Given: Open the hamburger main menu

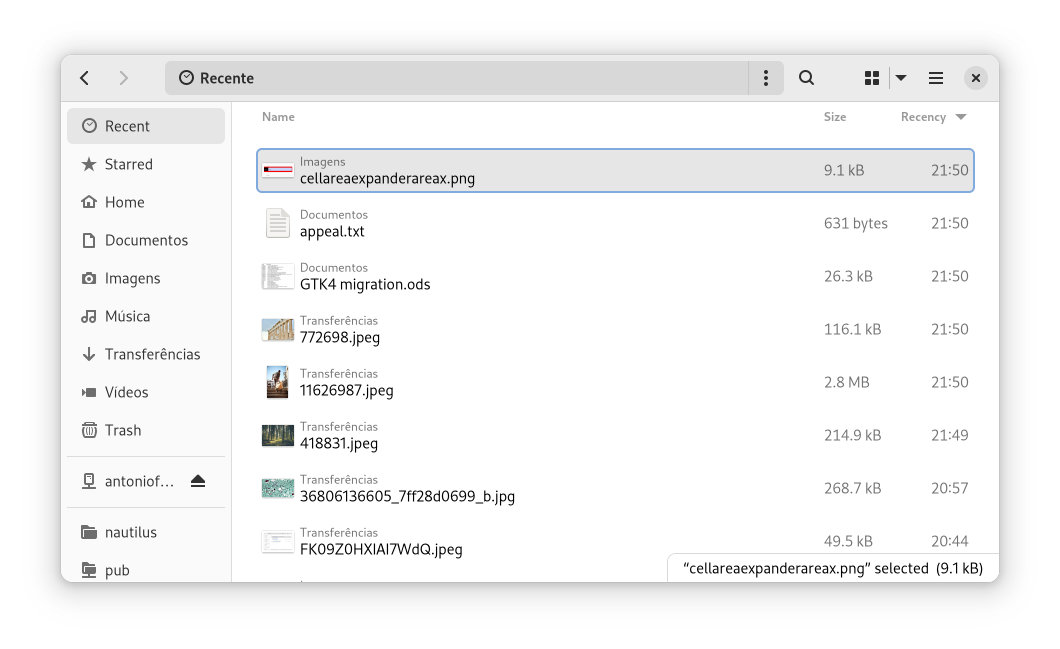Looking at the screenshot, I should point(936,78).
